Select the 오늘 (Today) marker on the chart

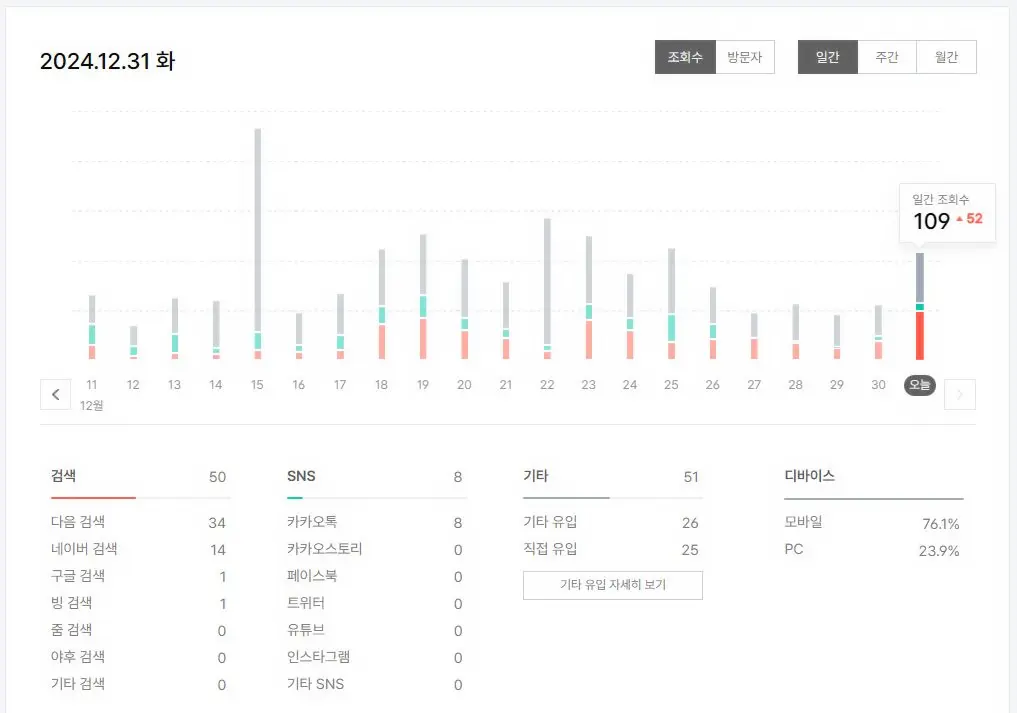919,384
